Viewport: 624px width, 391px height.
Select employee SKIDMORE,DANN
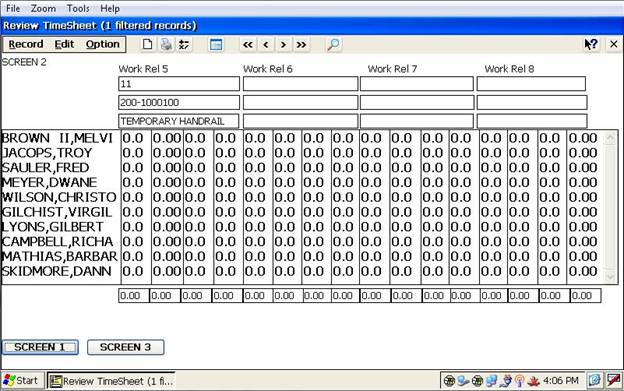tap(57, 271)
